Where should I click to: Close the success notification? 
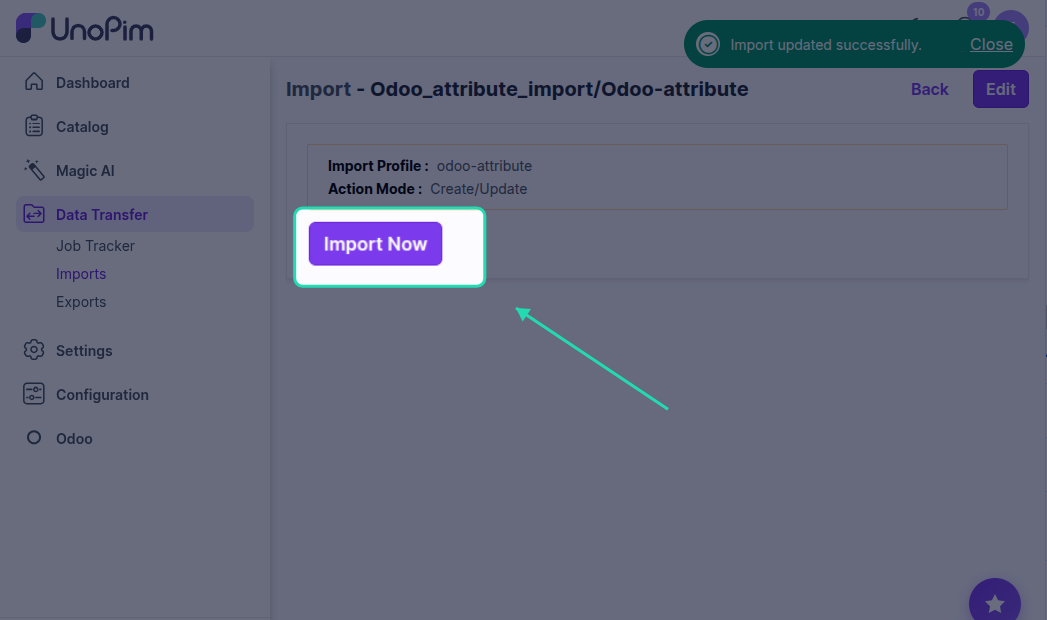pyautogui.click(x=991, y=44)
